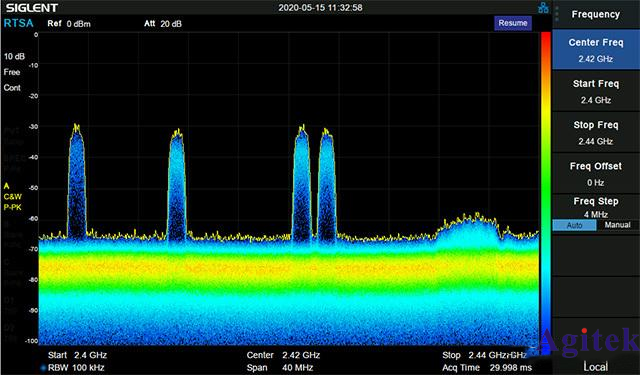640x375 pixels.
Task: Select the Start Freq softkey
Action: [596, 91]
